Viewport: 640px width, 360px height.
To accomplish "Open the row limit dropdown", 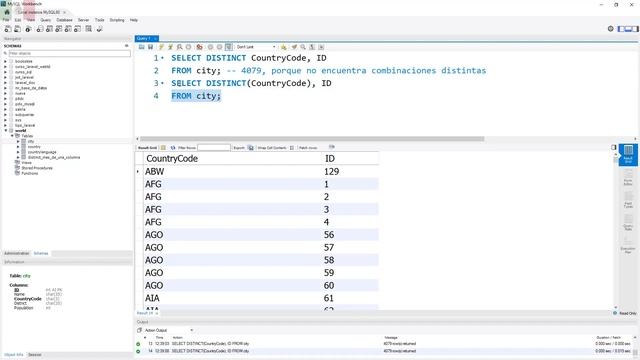I will [256, 47].
